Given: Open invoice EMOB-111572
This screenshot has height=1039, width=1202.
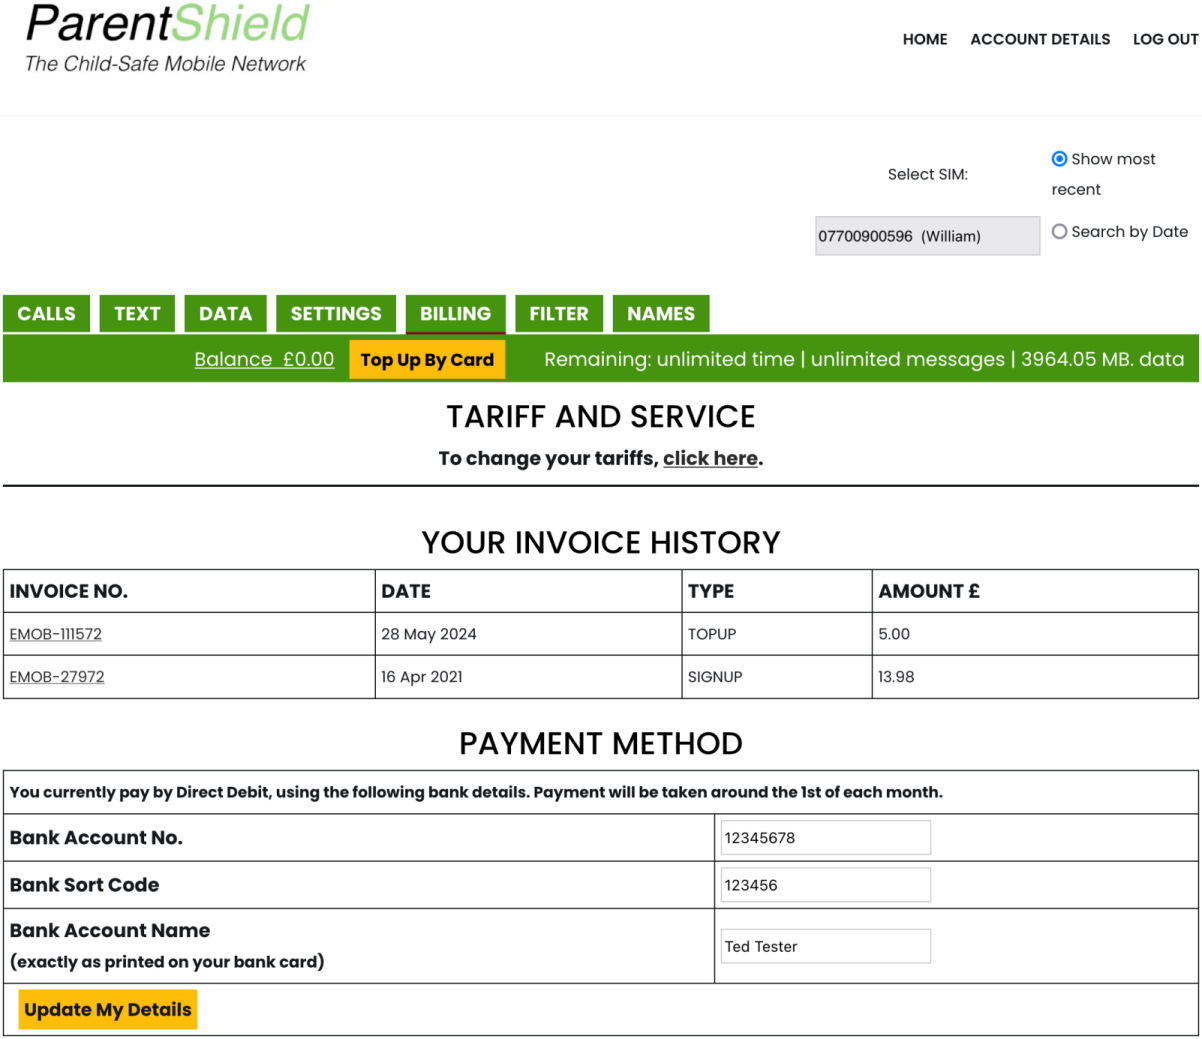Looking at the screenshot, I should 55,633.
